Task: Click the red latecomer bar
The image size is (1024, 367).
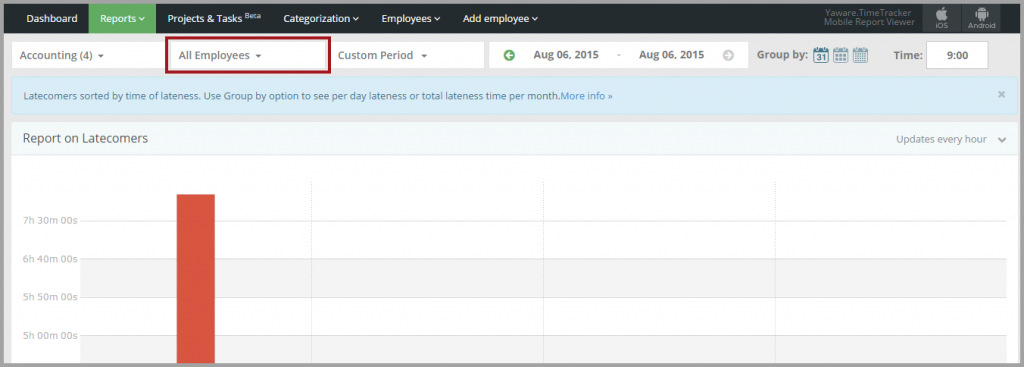Action: tap(195, 278)
